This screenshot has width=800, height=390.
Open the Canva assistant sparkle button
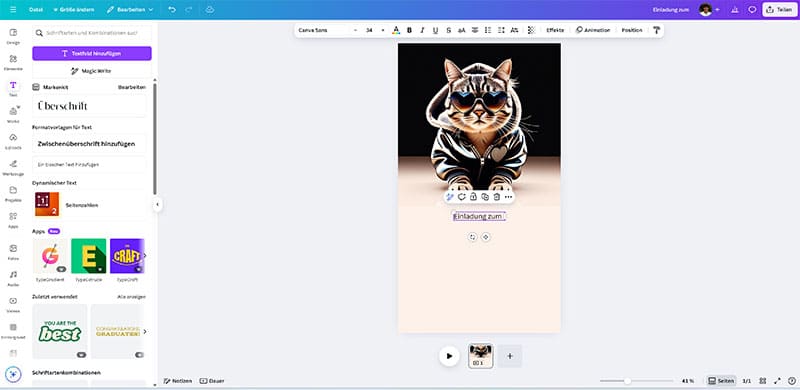[13, 374]
